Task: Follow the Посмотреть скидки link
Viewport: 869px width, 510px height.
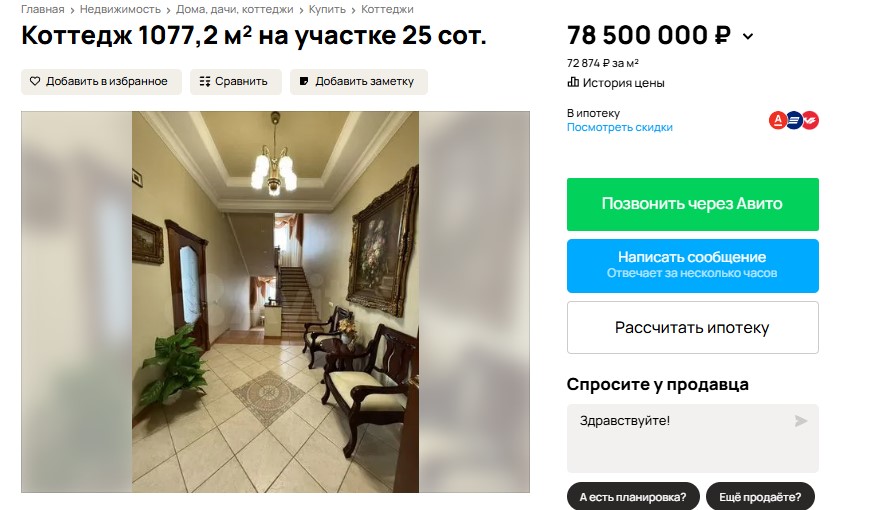Action: click(x=620, y=128)
